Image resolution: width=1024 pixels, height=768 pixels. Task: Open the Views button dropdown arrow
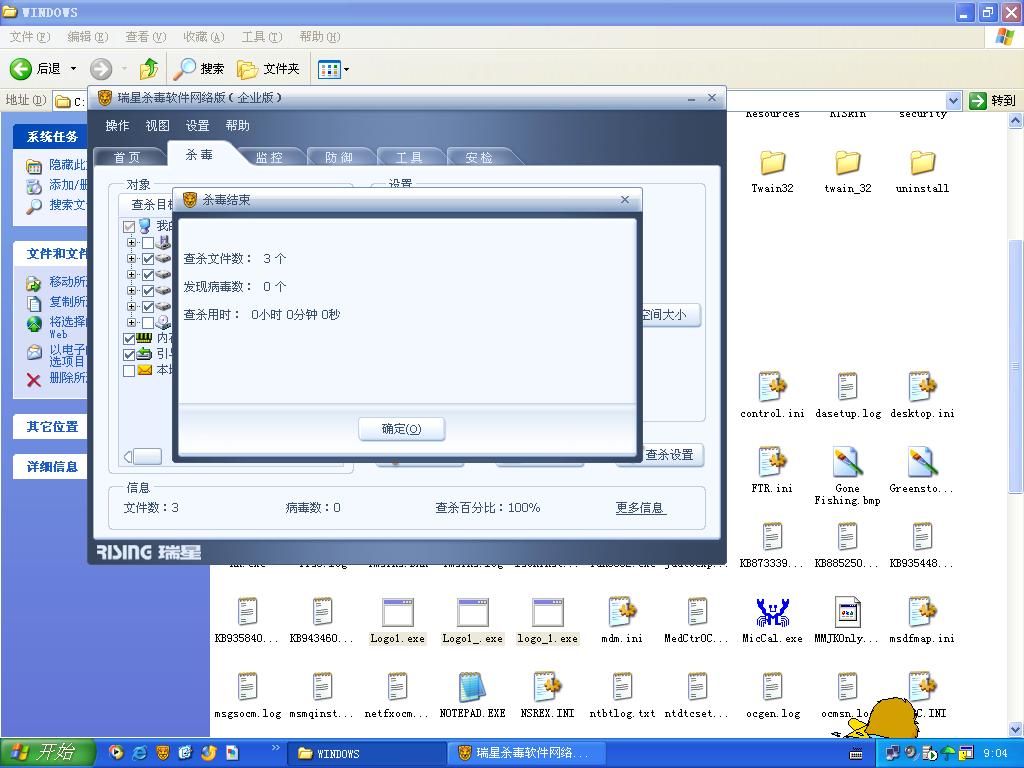(x=346, y=69)
